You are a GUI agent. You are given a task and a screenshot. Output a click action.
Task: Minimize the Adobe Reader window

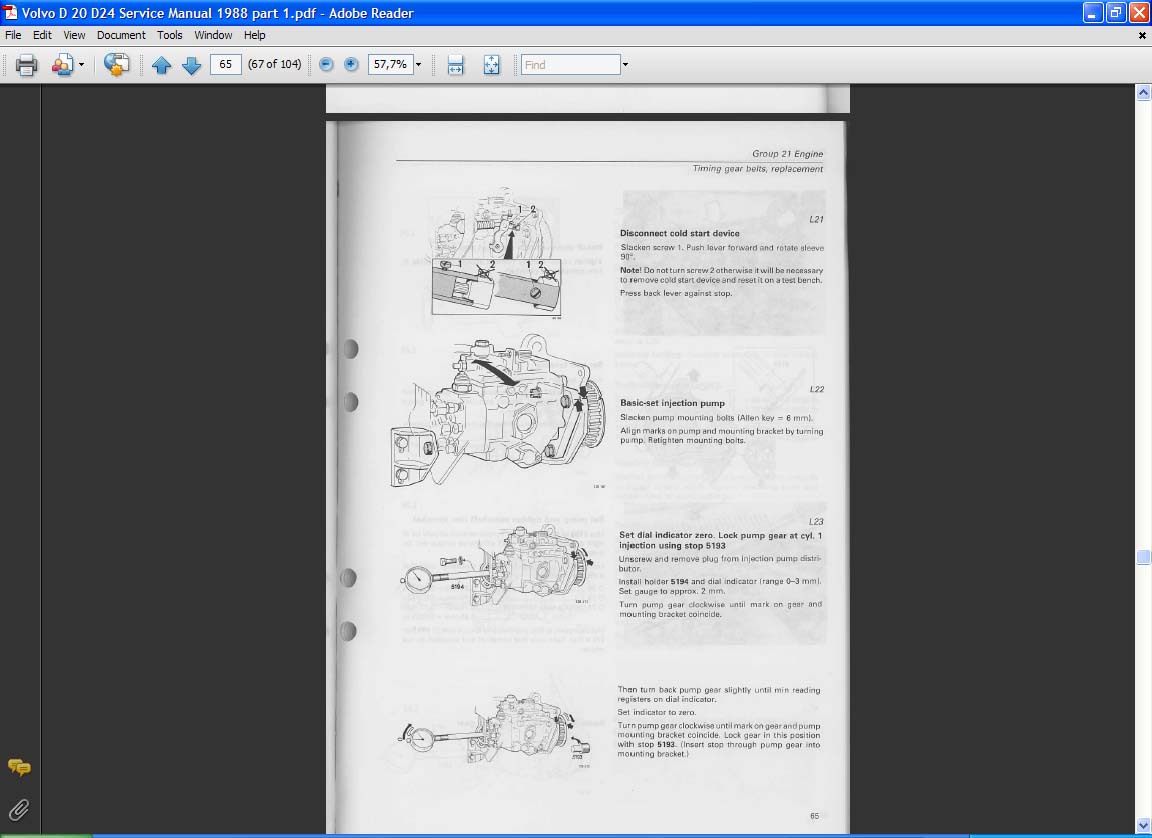point(1093,12)
